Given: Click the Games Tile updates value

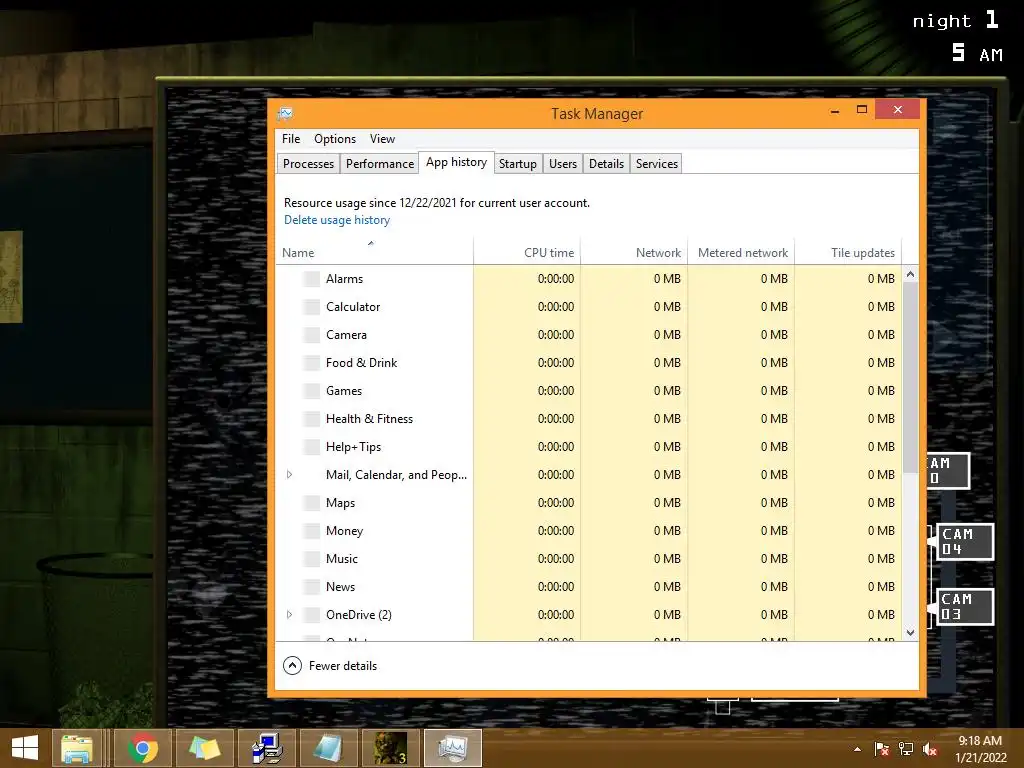Looking at the screenshot, I should coord(881,391).
